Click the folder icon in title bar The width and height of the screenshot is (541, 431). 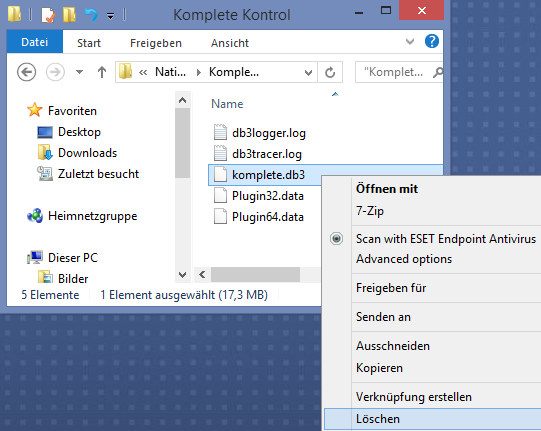[14, 14]
